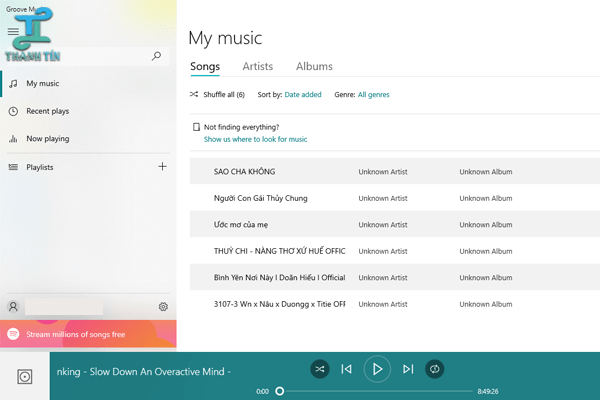The height and width of the screenshot is (400, 600).
Task: Open the Genre All genres dropdown
Action: pyautogui.click(x=374, y=94)
